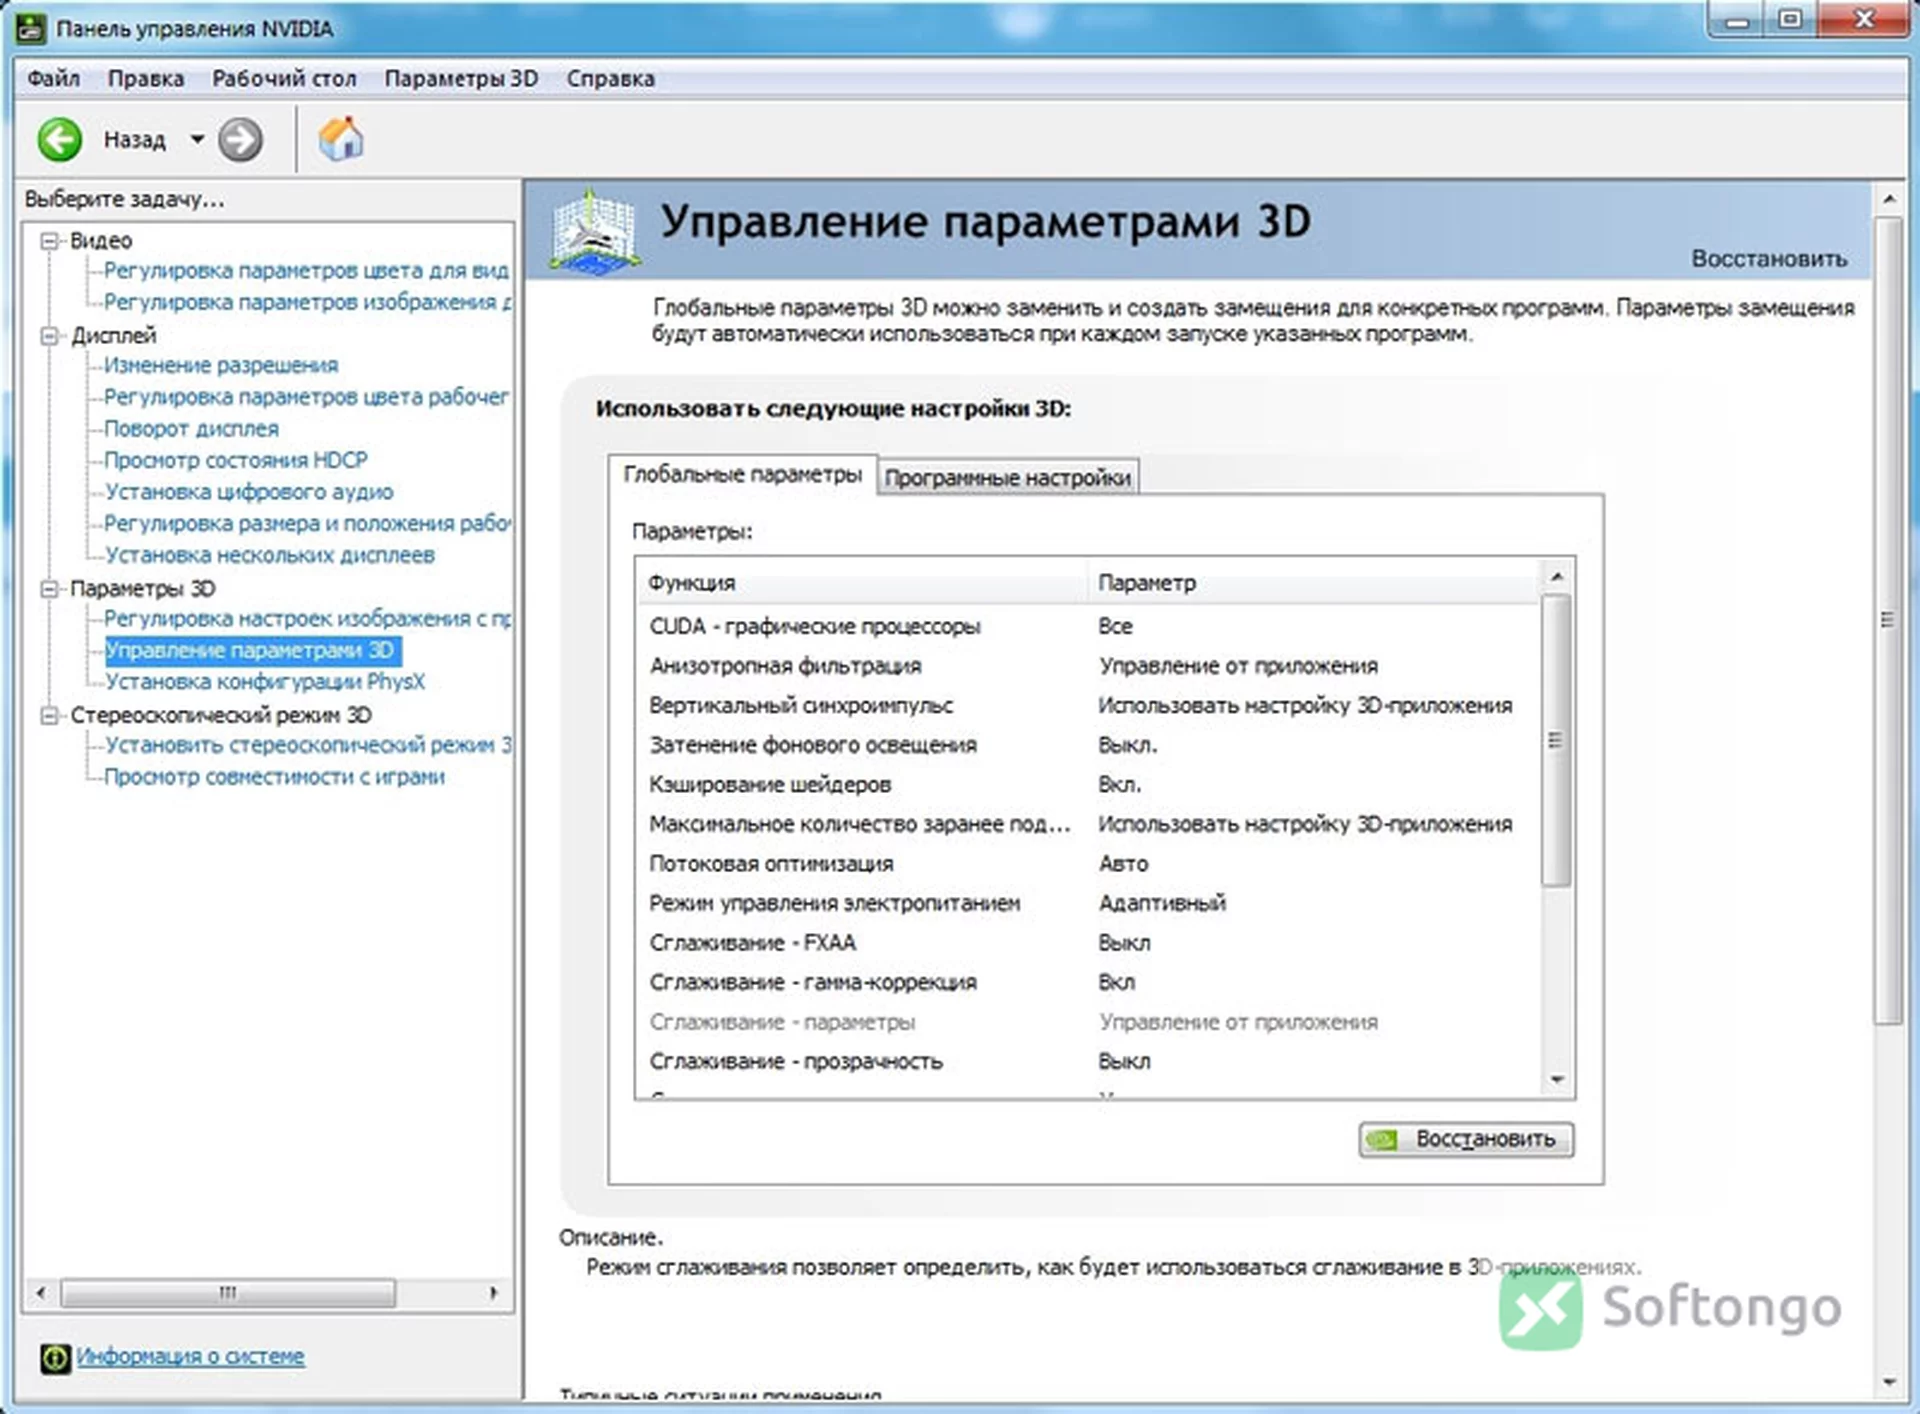Click the task tree horizontal scrollbar right arrow
Screen dimensions: 1920x1414
pos(493,1292)
